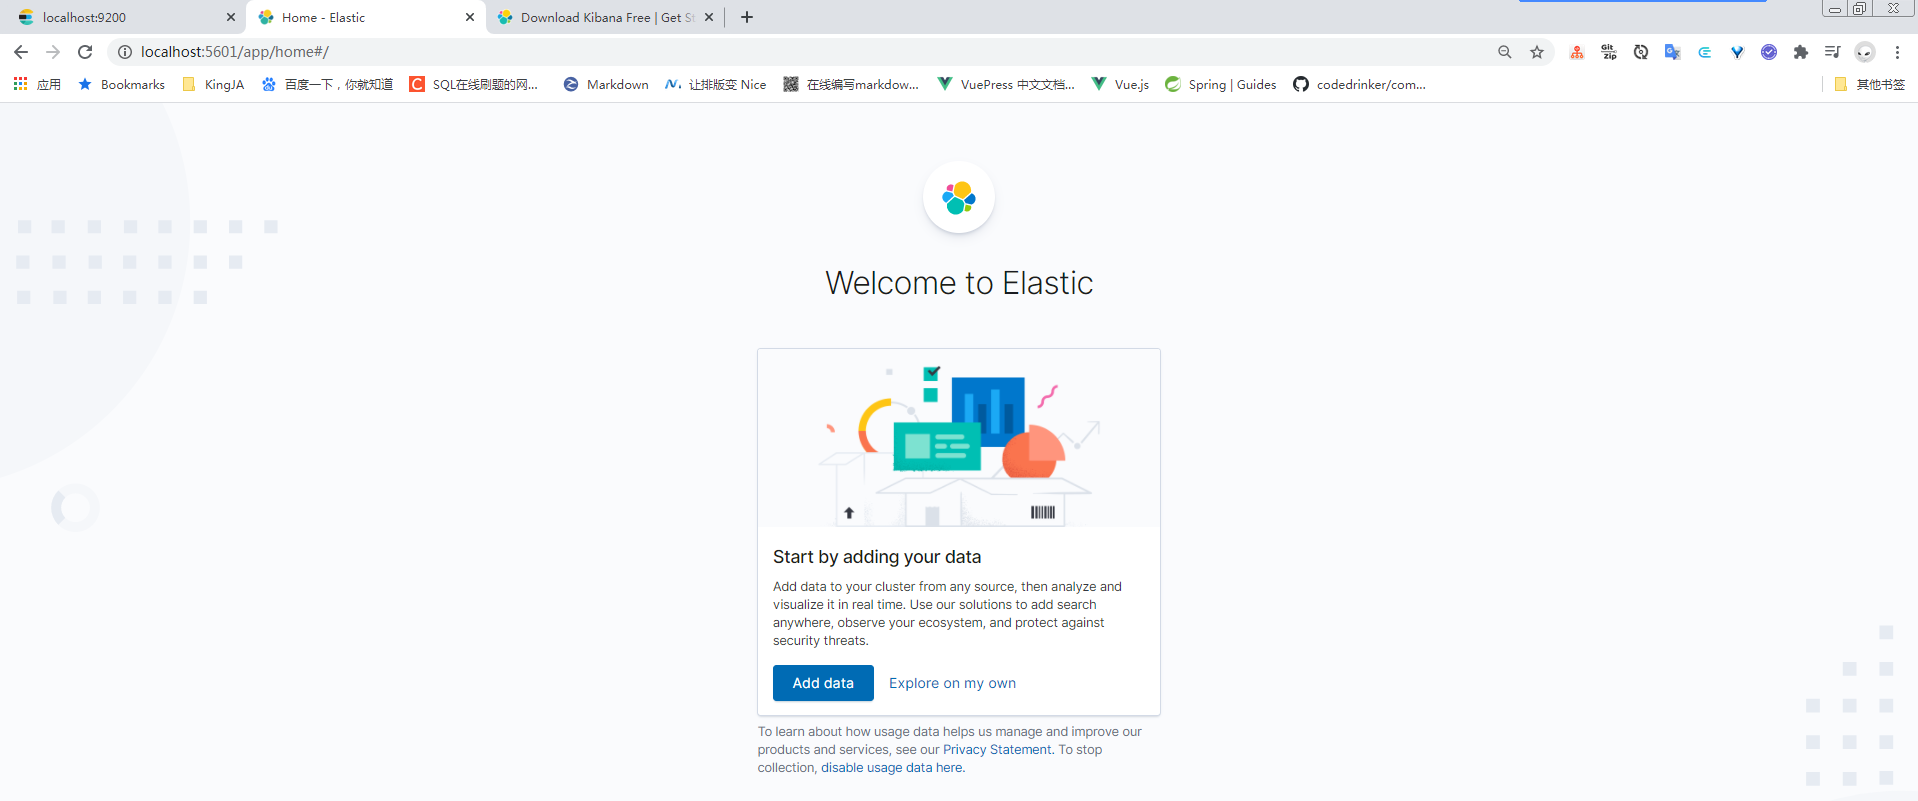Click the Elastic logo on the welcome page

pos(959,198)
